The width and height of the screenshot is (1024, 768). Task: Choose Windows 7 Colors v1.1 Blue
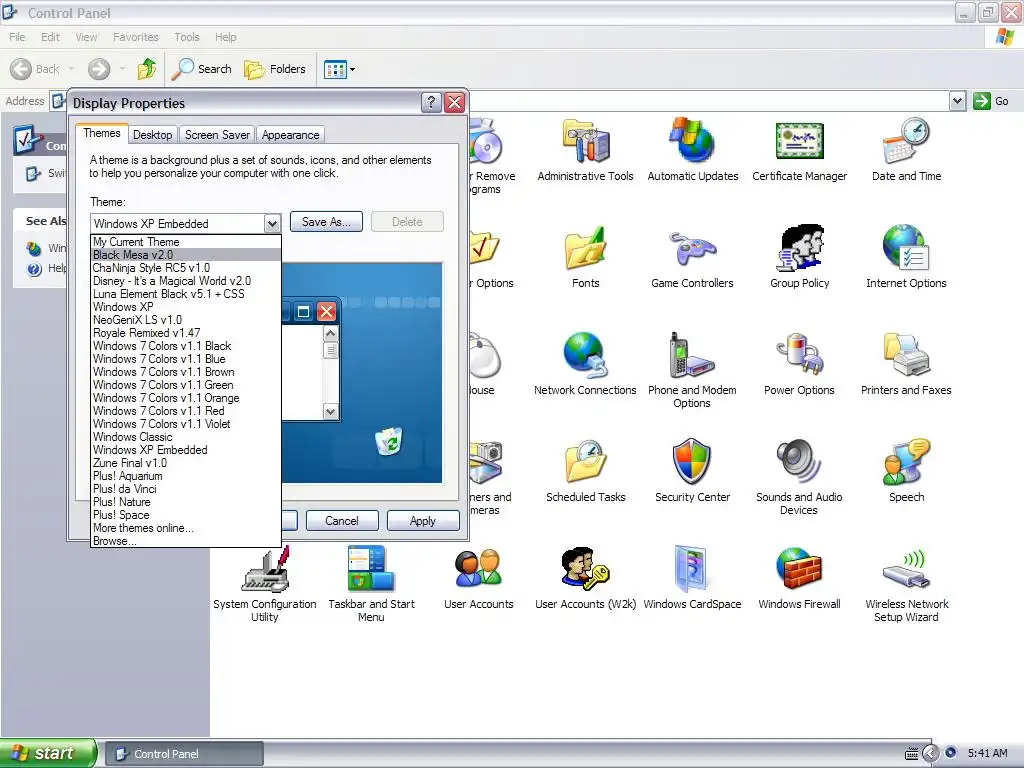[x=186, y=359]
